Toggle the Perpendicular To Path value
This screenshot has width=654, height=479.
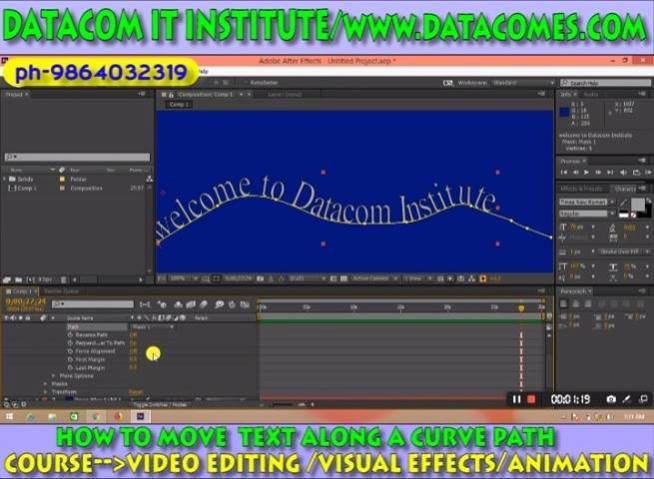tap(133, 343)
